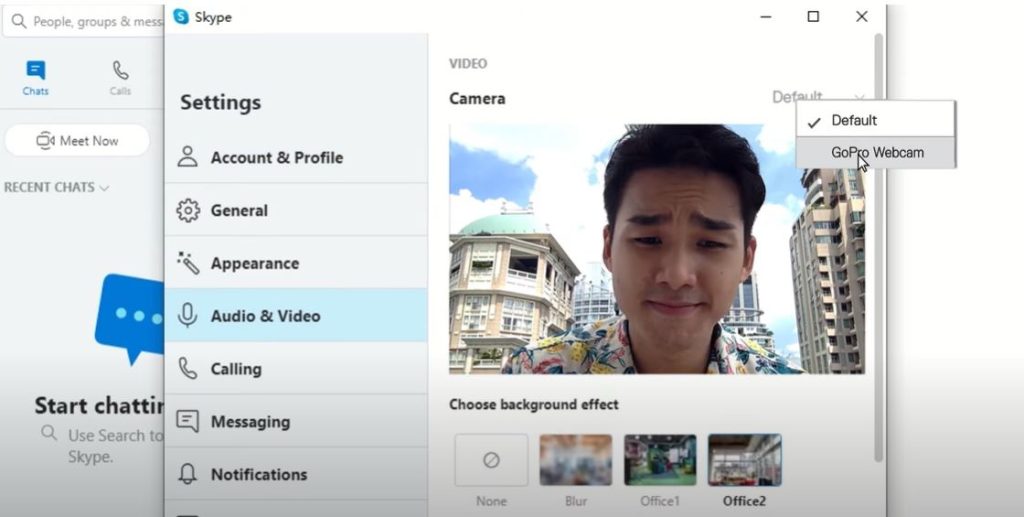Image resolution: width=1024 pixels, height=517 pixels.
Task: Open the Chats tab icon
Action: [x=36, y=70]
